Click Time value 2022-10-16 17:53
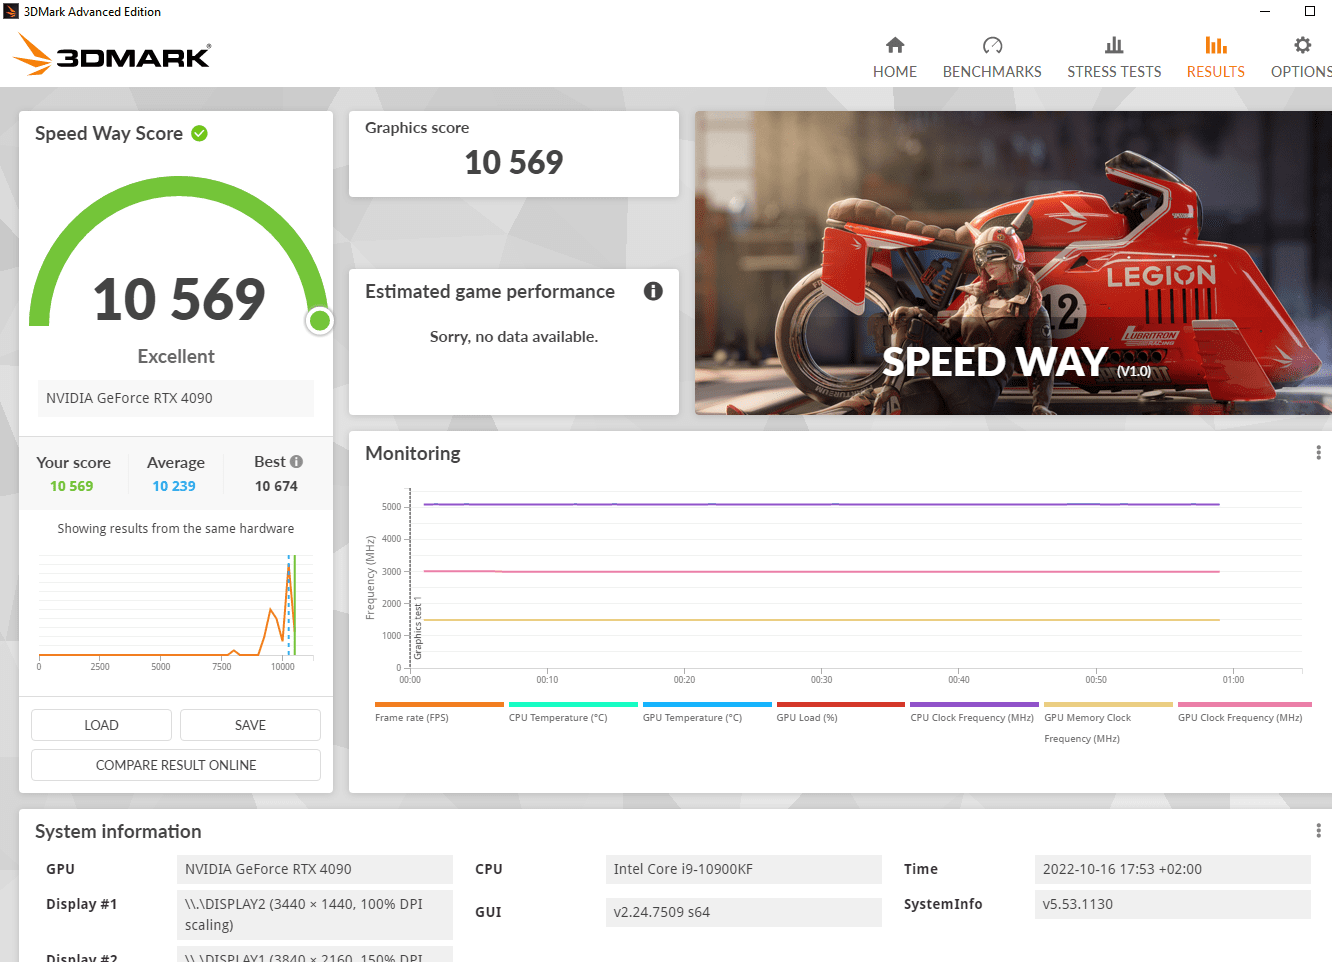The width and height of the screenshot is (1332, 962). pos(1173,869)
